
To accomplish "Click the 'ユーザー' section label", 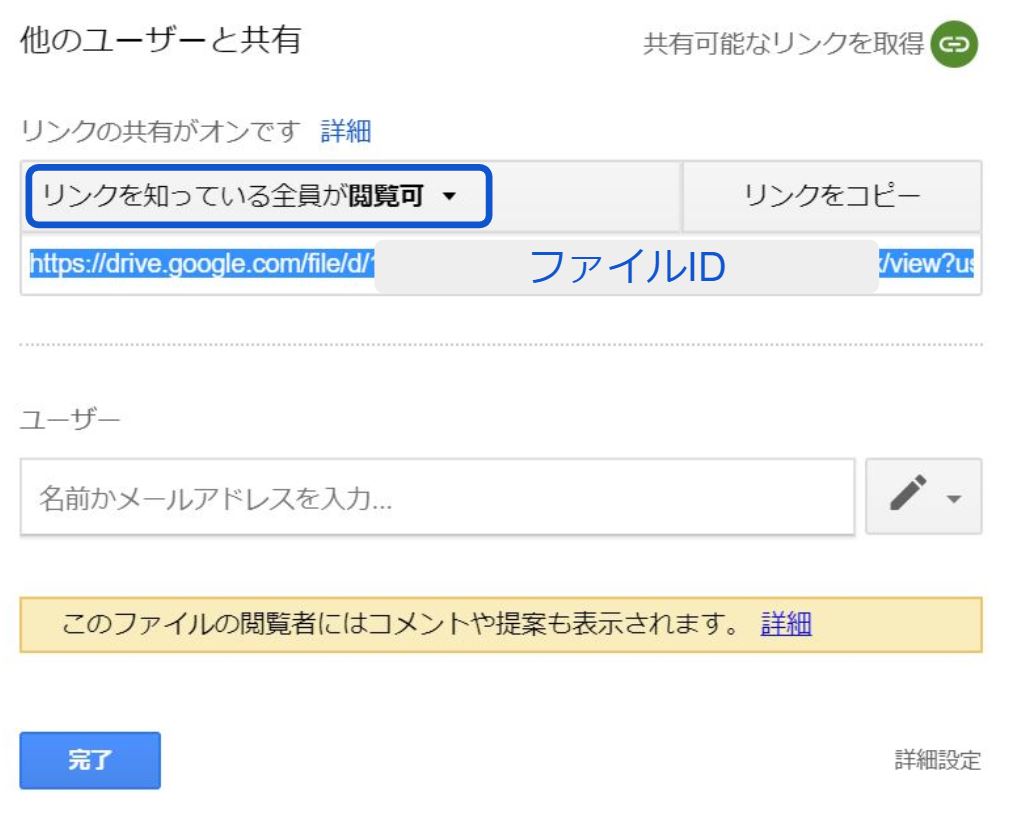I will tap(70, 419).
